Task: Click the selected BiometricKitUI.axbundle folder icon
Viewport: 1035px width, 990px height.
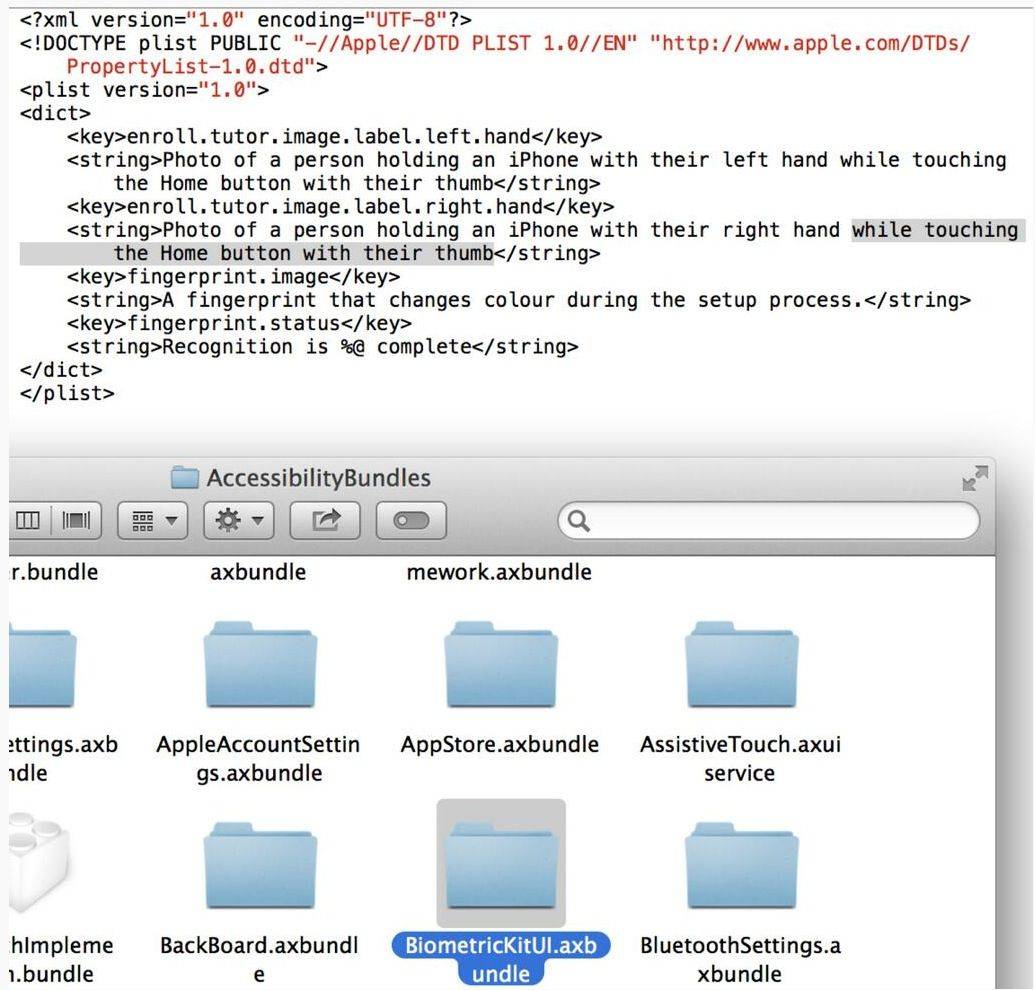Action: (500, 862)
